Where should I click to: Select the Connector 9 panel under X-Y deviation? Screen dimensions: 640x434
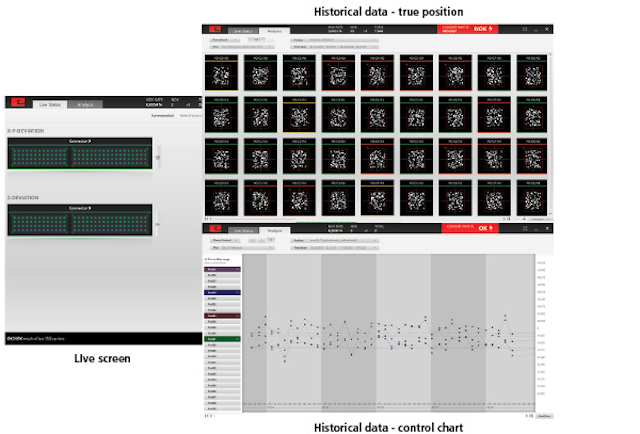click(x=80, y=153)
